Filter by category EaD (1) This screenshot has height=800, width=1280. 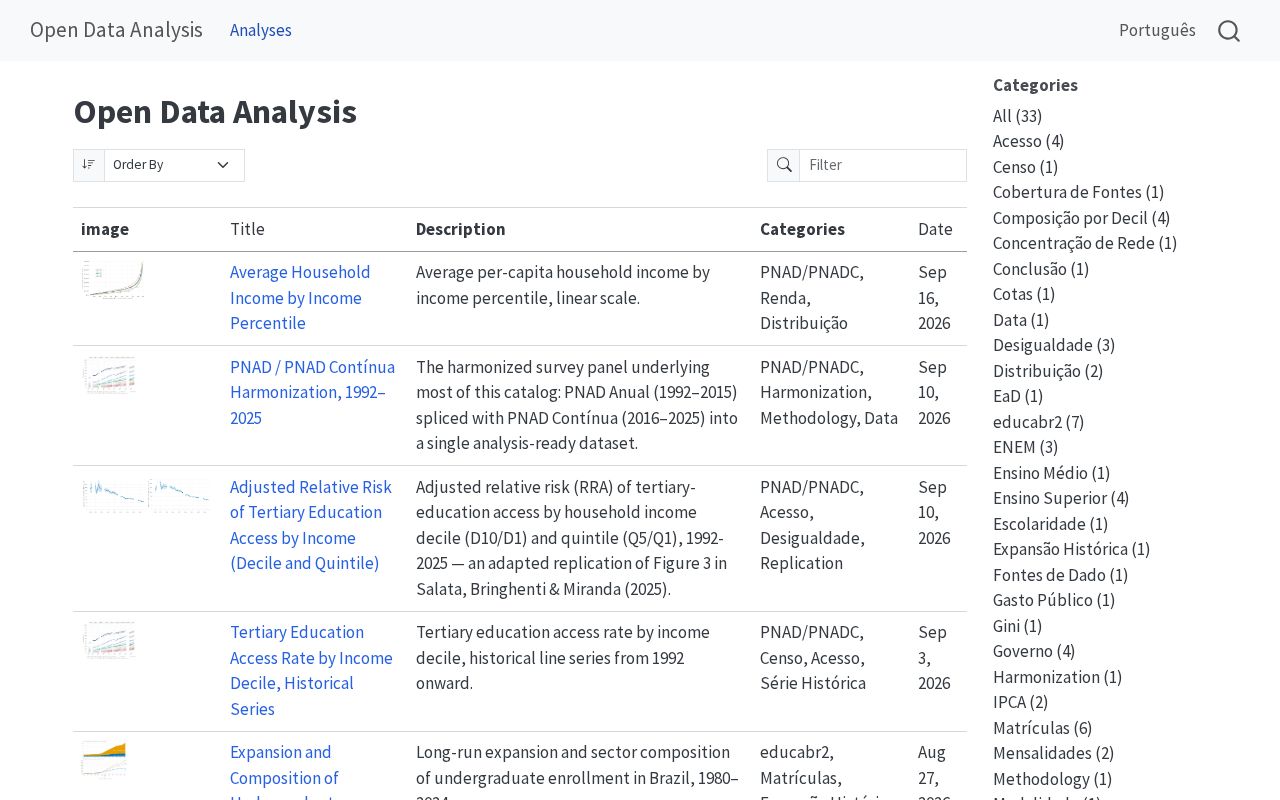pos(1018,396)
